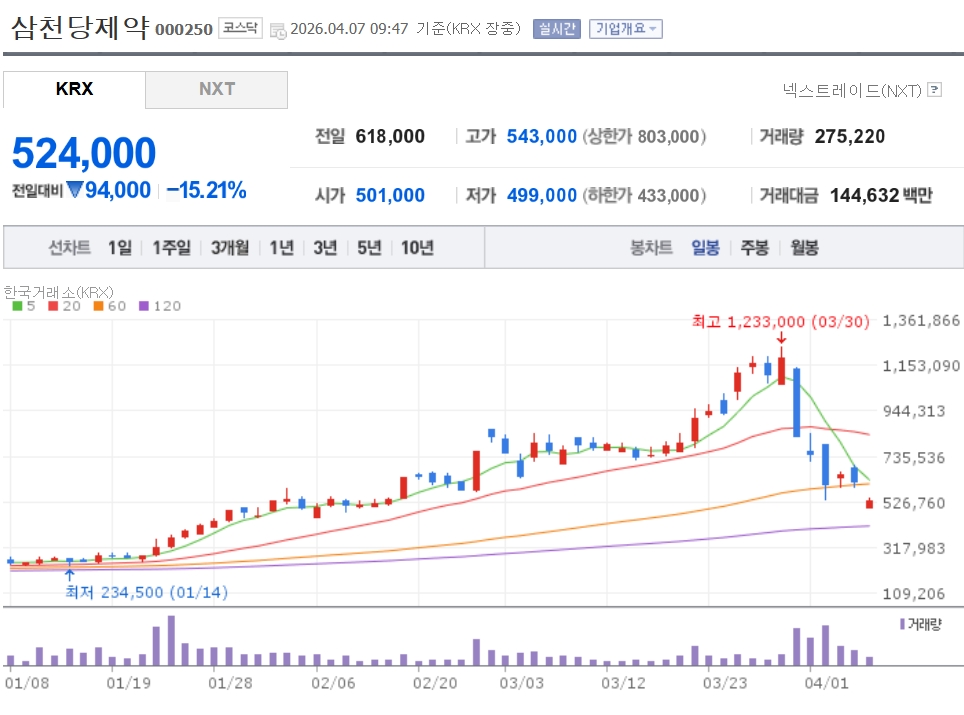Select the 일봉 daily candle chart
Image resolution: width=964 pixels, height=715 pixels.
[x=705, y=248]
